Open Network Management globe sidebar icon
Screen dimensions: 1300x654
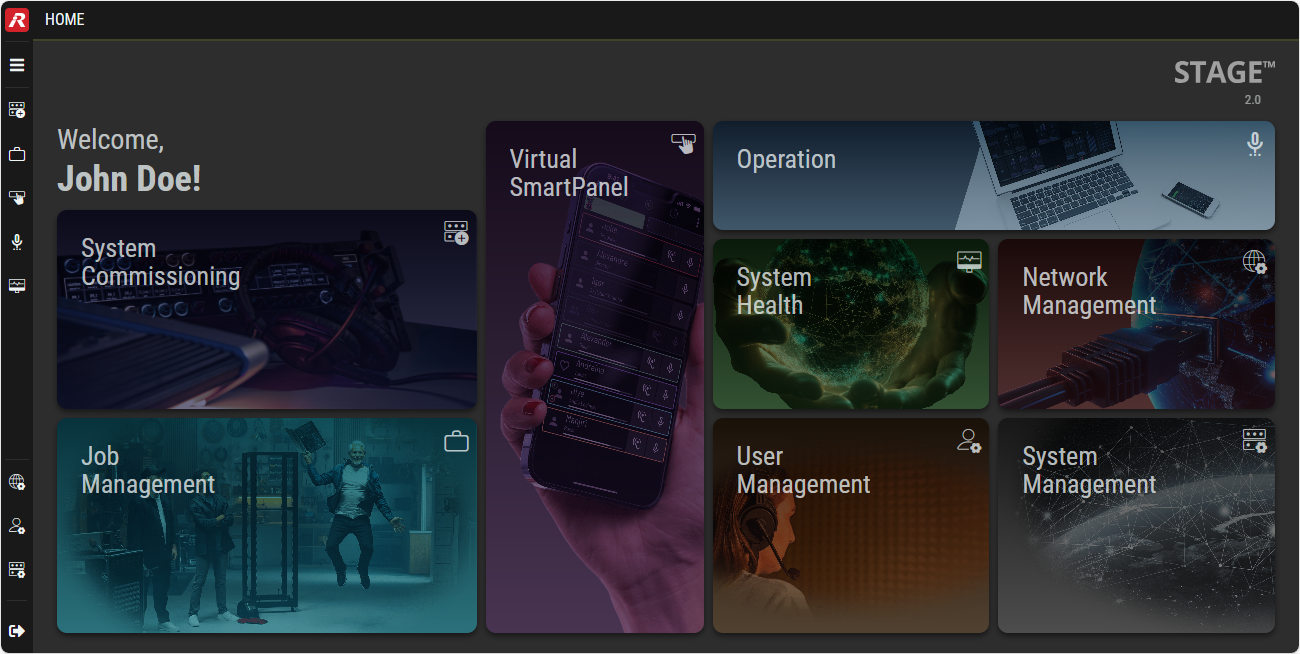(x=17, y=482)
